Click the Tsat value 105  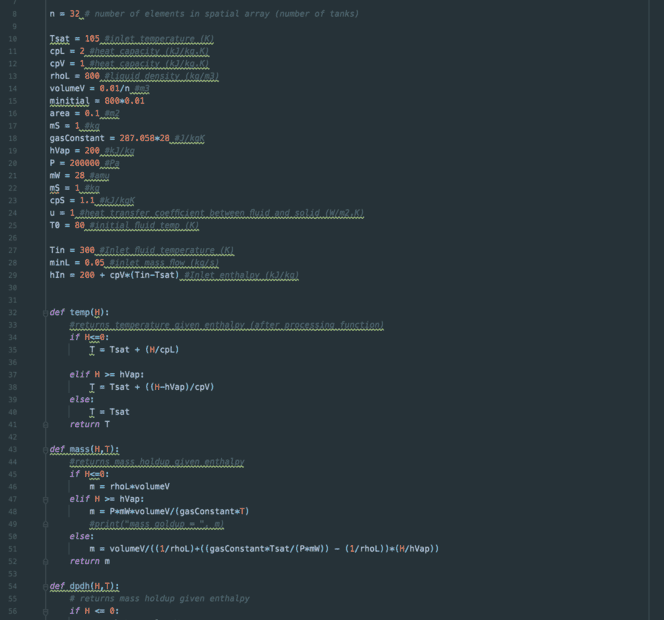93,38
